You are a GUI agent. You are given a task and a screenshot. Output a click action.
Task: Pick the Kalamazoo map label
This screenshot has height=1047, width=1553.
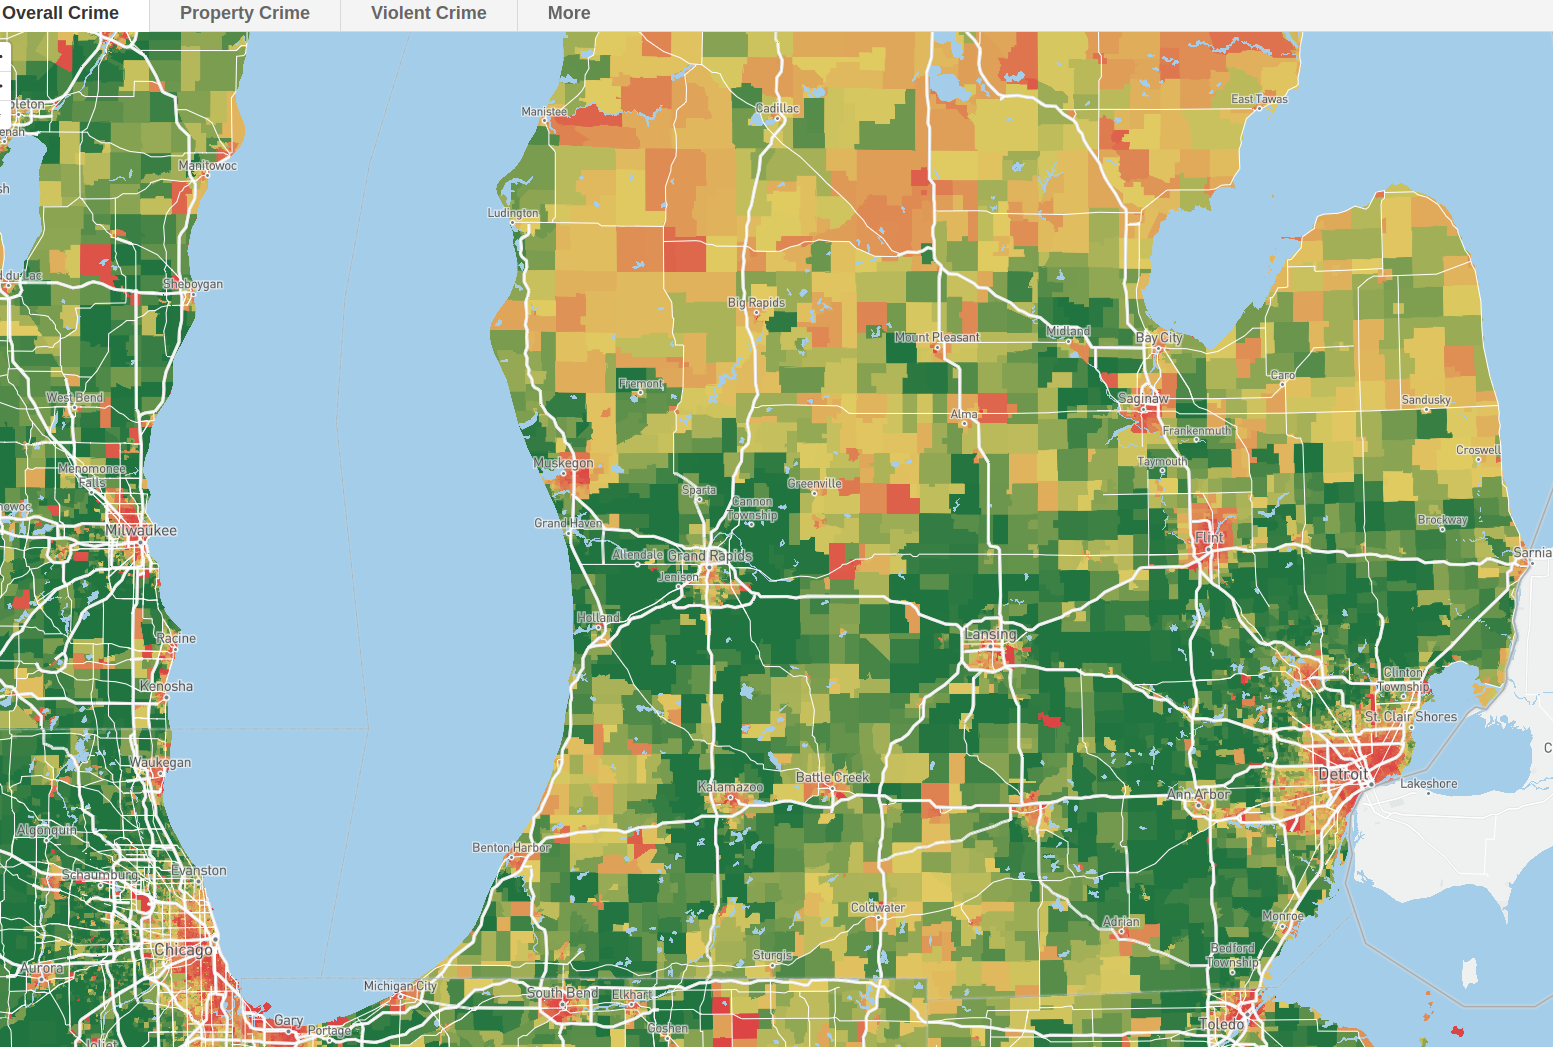point(730,787)
